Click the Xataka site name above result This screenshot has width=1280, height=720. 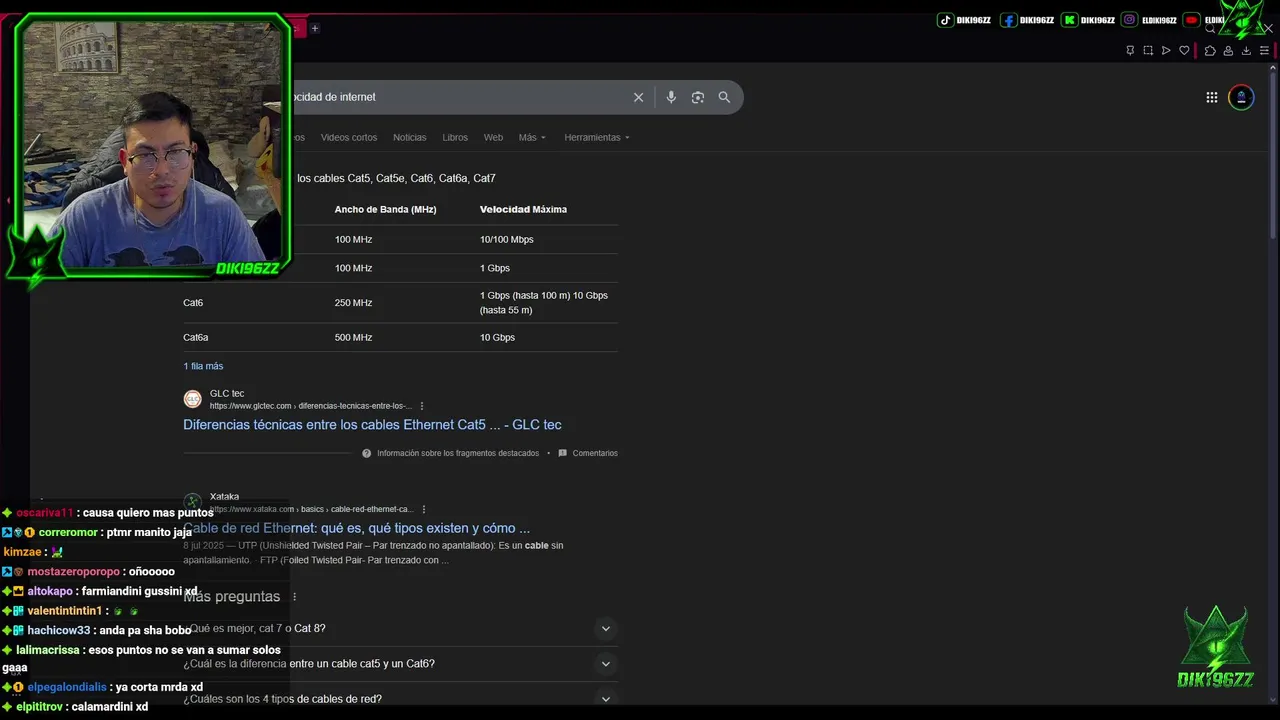point(224,496)
